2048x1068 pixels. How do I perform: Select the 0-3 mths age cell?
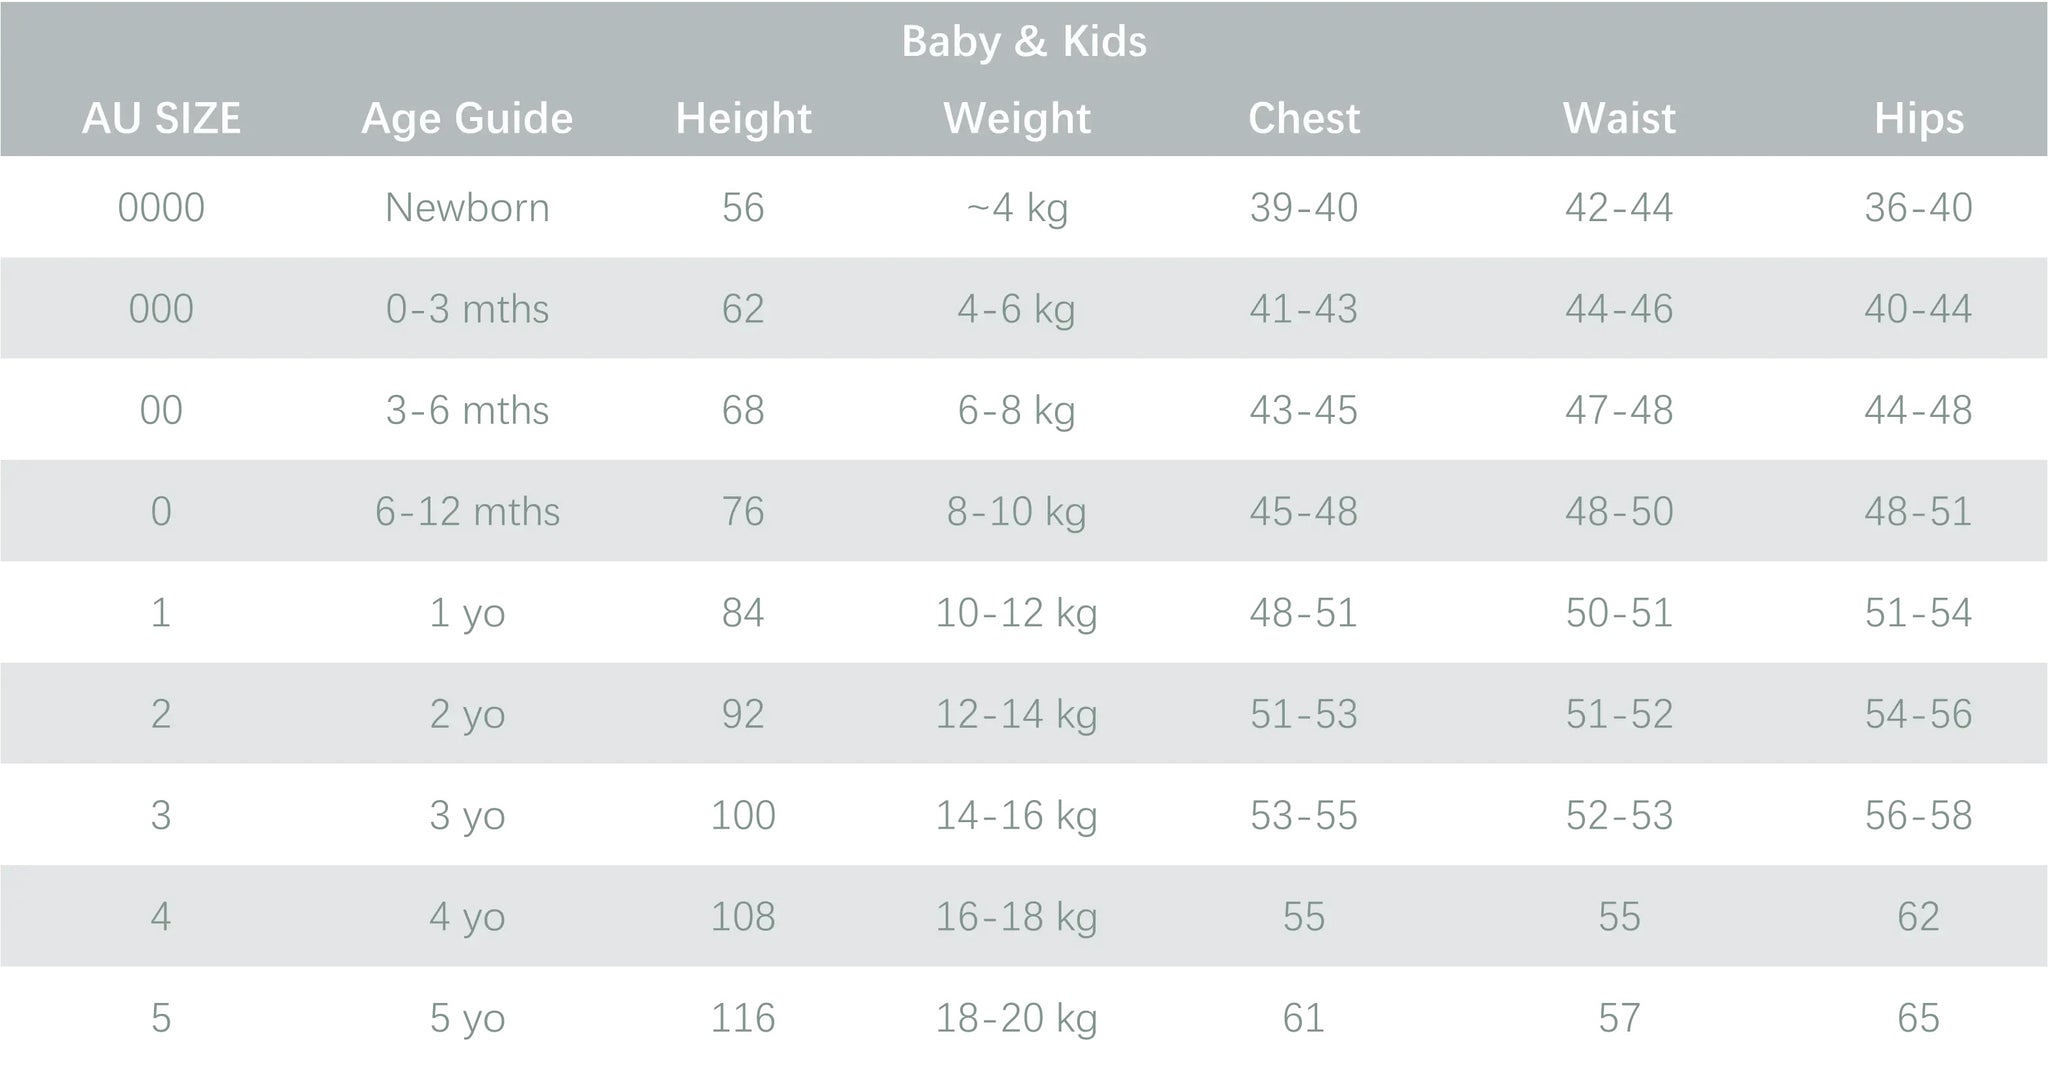click(467, 309)
